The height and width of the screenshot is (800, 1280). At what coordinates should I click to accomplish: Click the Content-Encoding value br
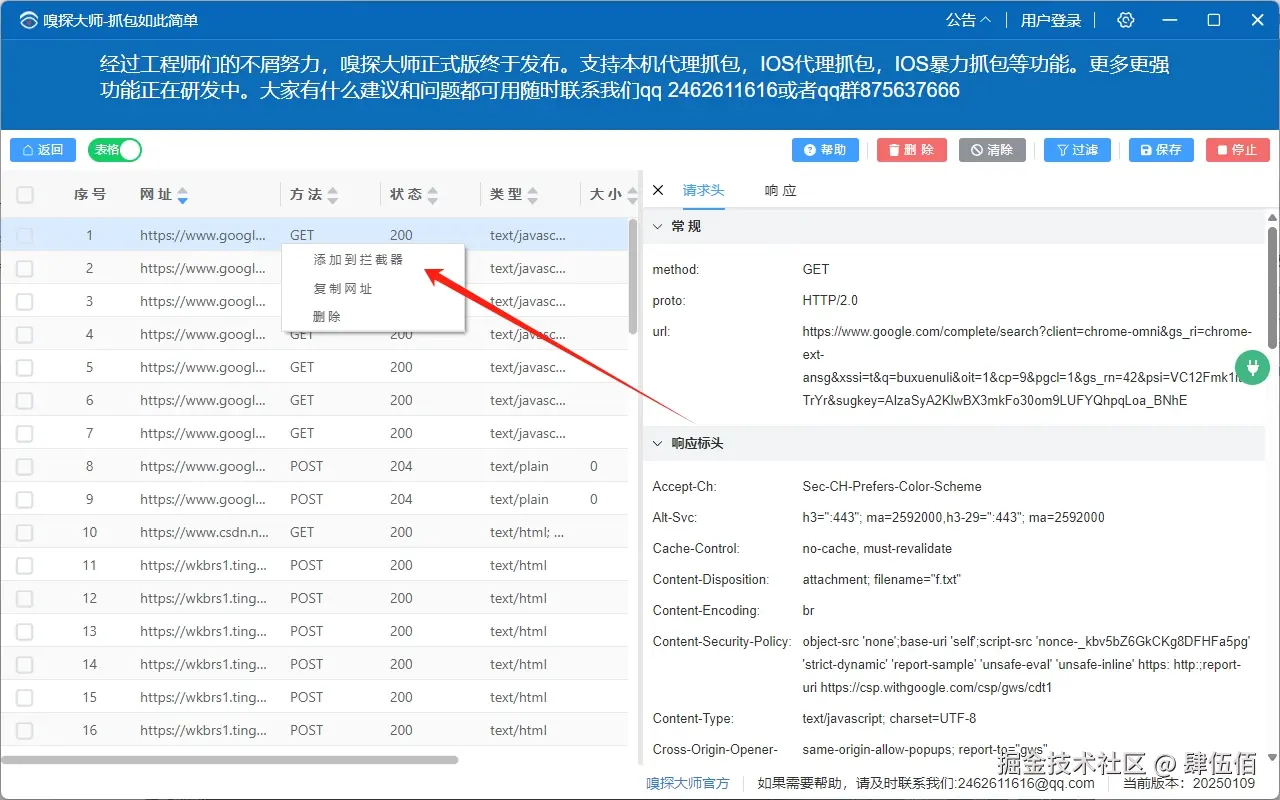coord(808,611)
